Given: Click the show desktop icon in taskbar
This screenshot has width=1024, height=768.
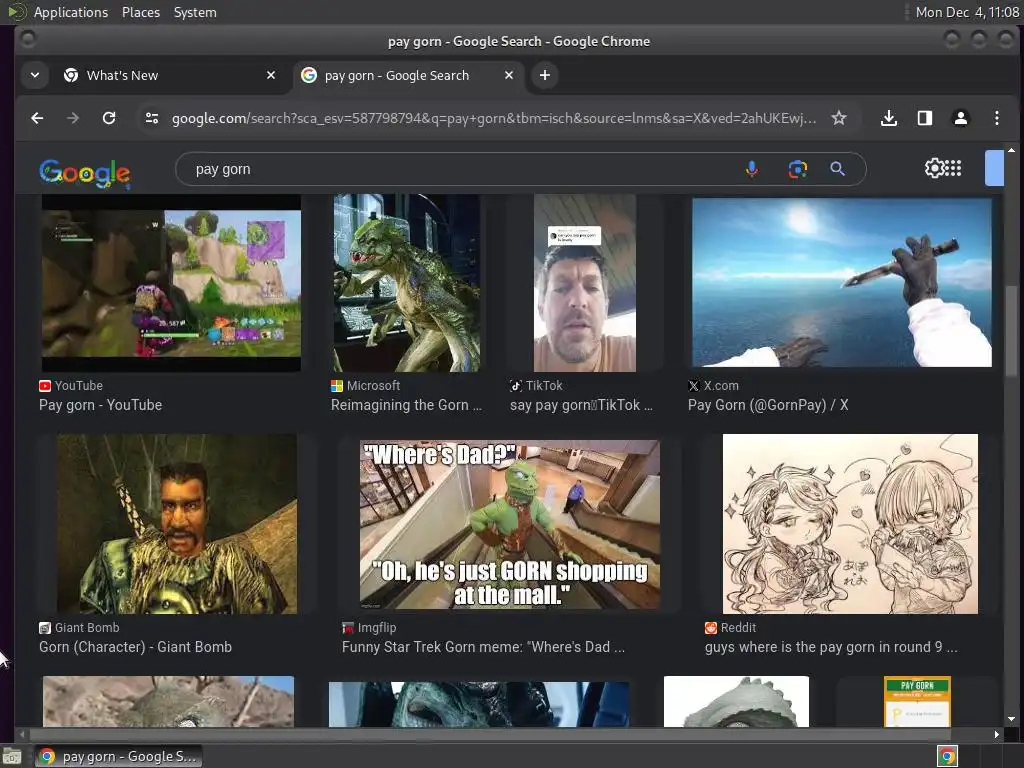Looking at the screenshot, I should tap(12, 757).
